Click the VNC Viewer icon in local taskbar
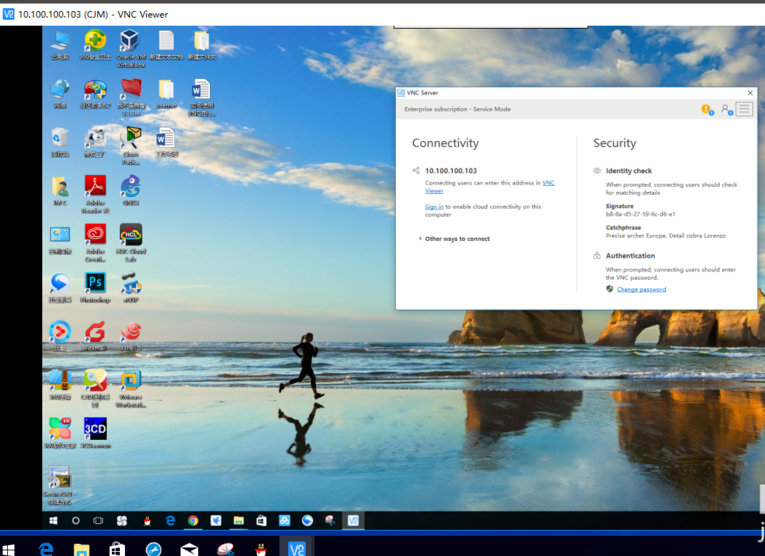This screenshot has width=765, height=556. point(296,548)
